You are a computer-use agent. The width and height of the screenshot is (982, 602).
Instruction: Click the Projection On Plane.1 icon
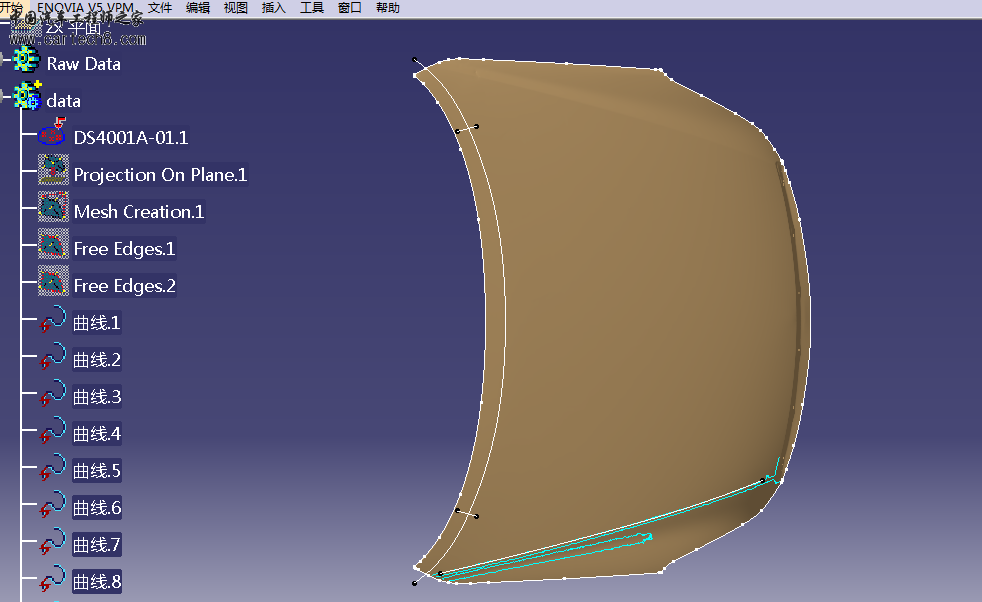coord(53,172)
